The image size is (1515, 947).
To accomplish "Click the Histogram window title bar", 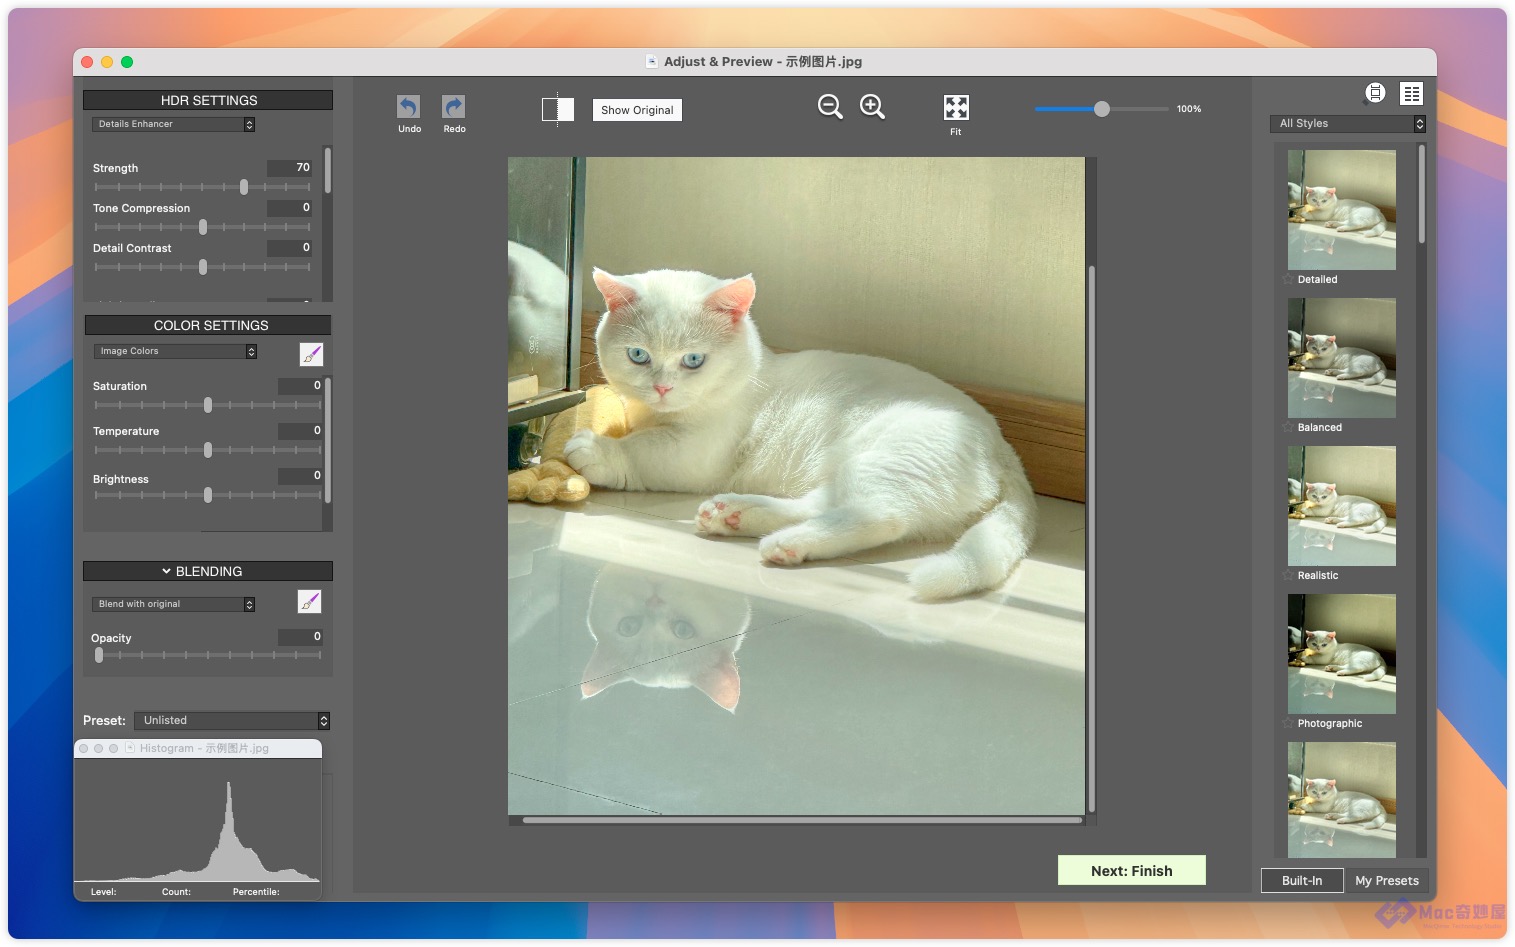I will 198,748.
